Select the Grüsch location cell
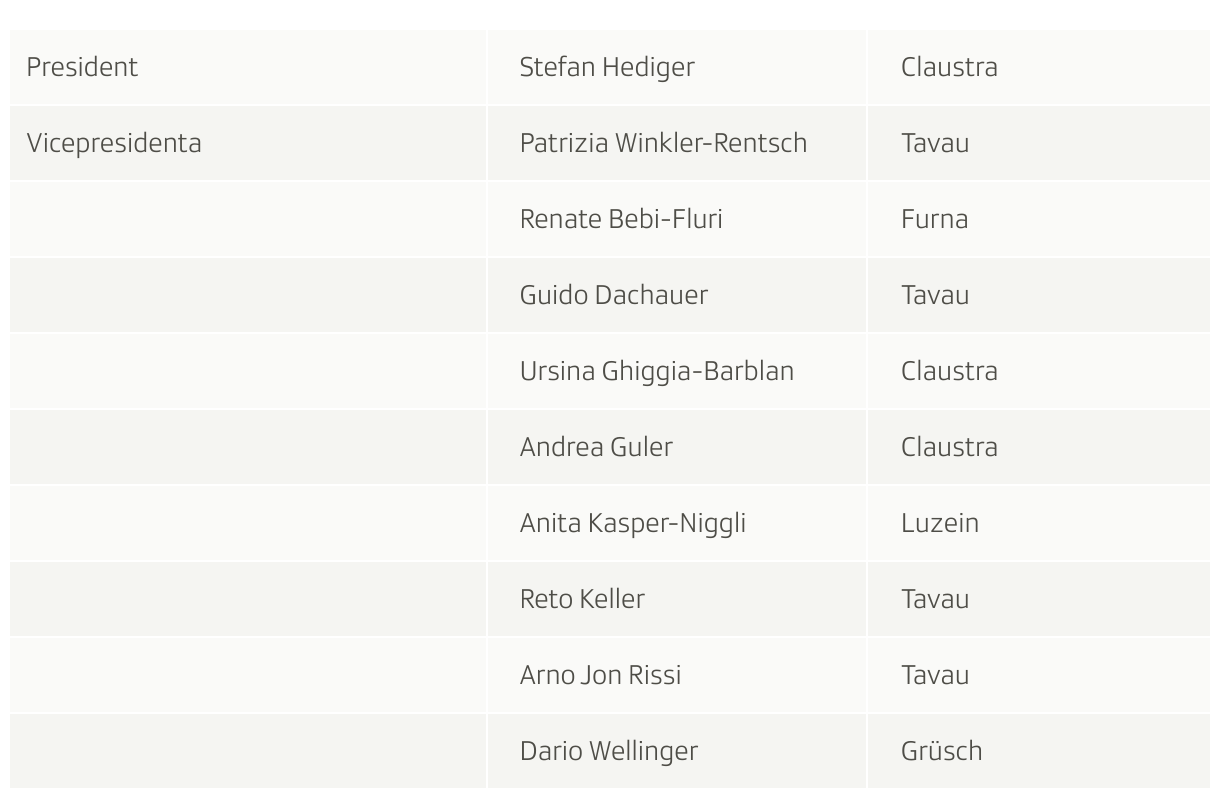Viewport: 1220px width, 798px height. pyautogui.click(x=941, y=751)
